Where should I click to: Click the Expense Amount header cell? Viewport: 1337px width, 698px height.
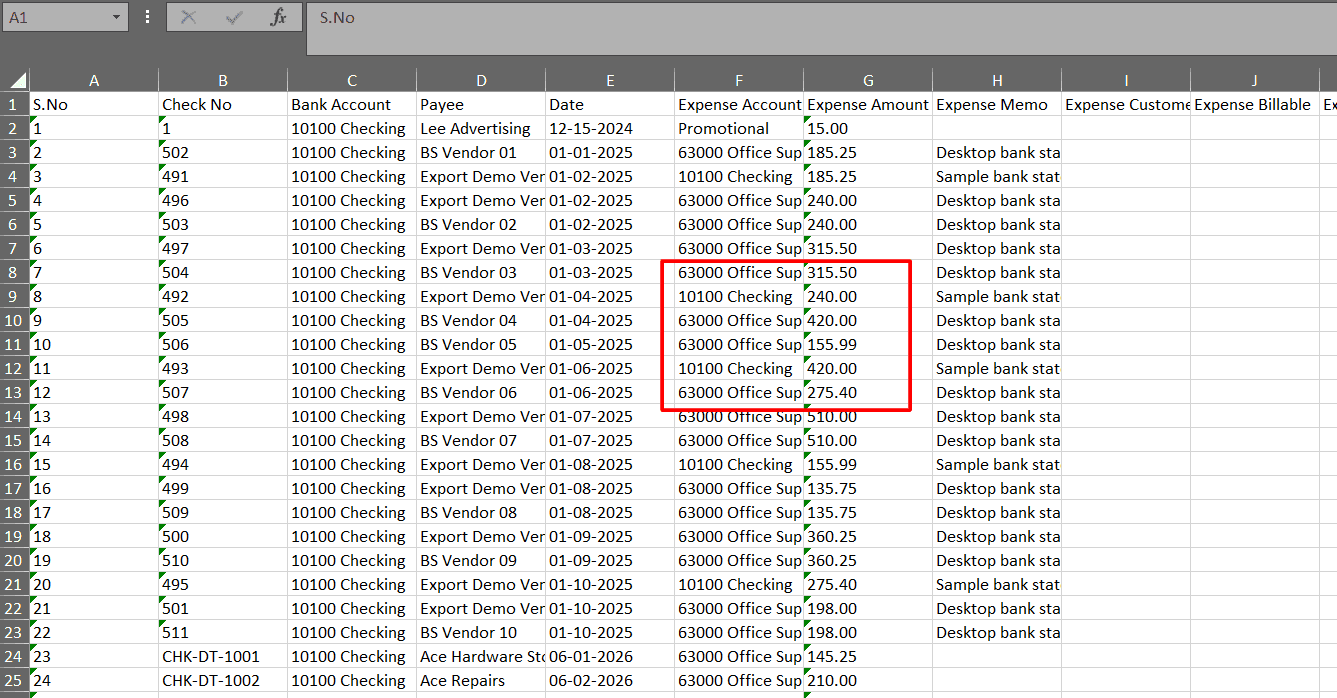(868, 105)
